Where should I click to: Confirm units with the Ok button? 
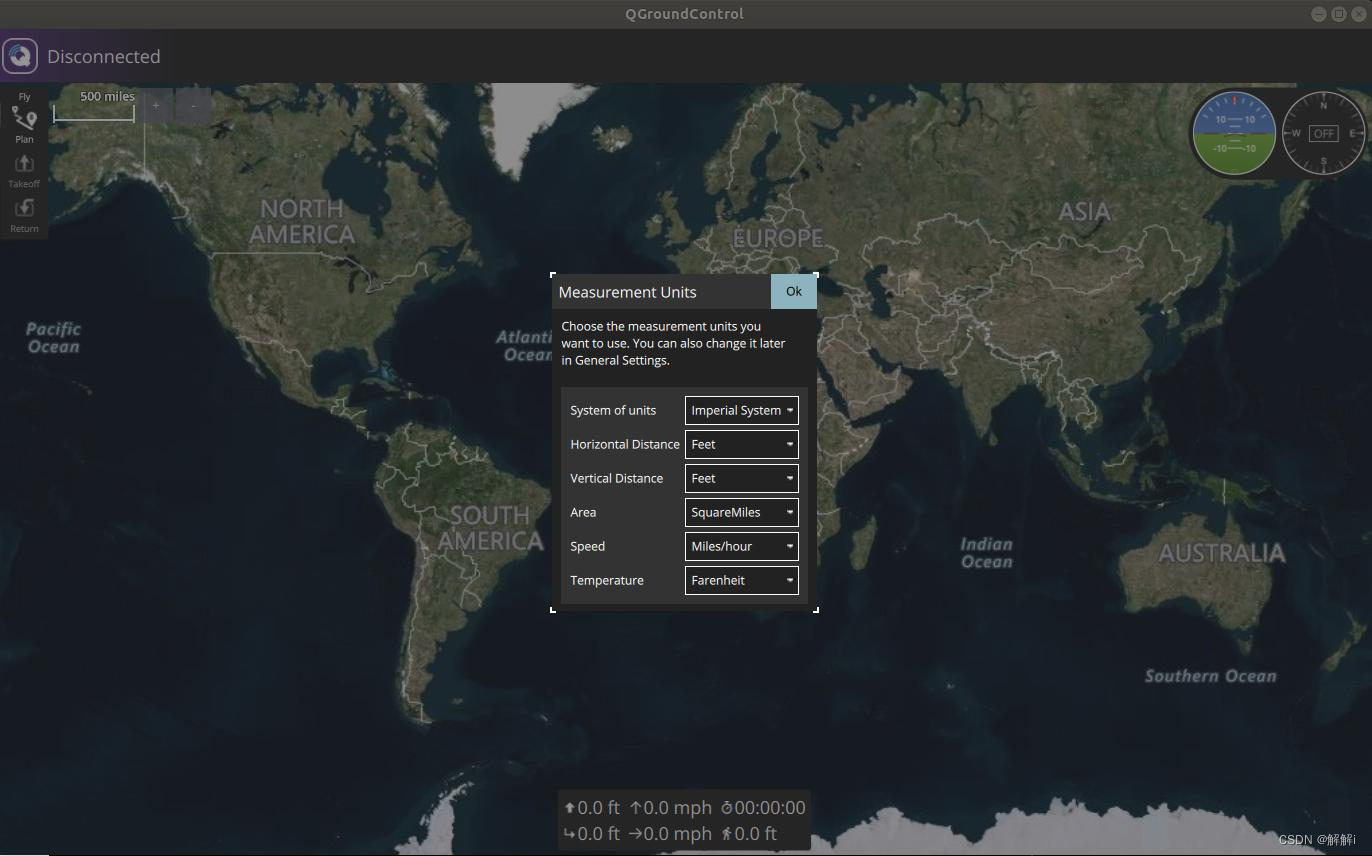tap(794, 292)
